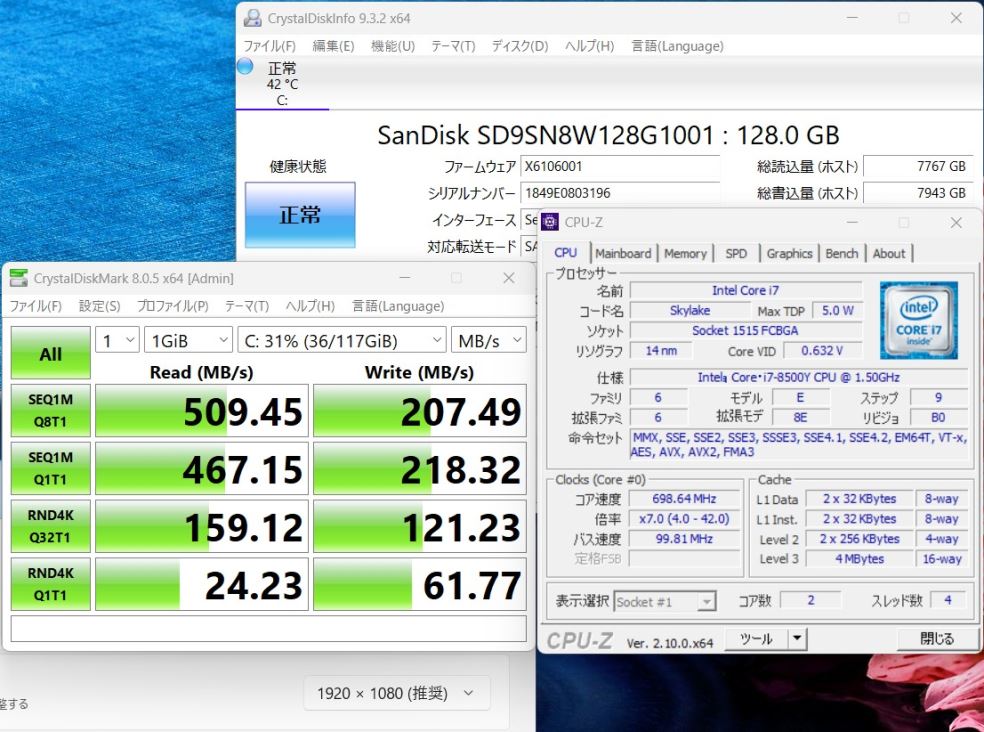
Task: Open テーマ(T) menu in CrystalDiskMark
Action: 247,306
